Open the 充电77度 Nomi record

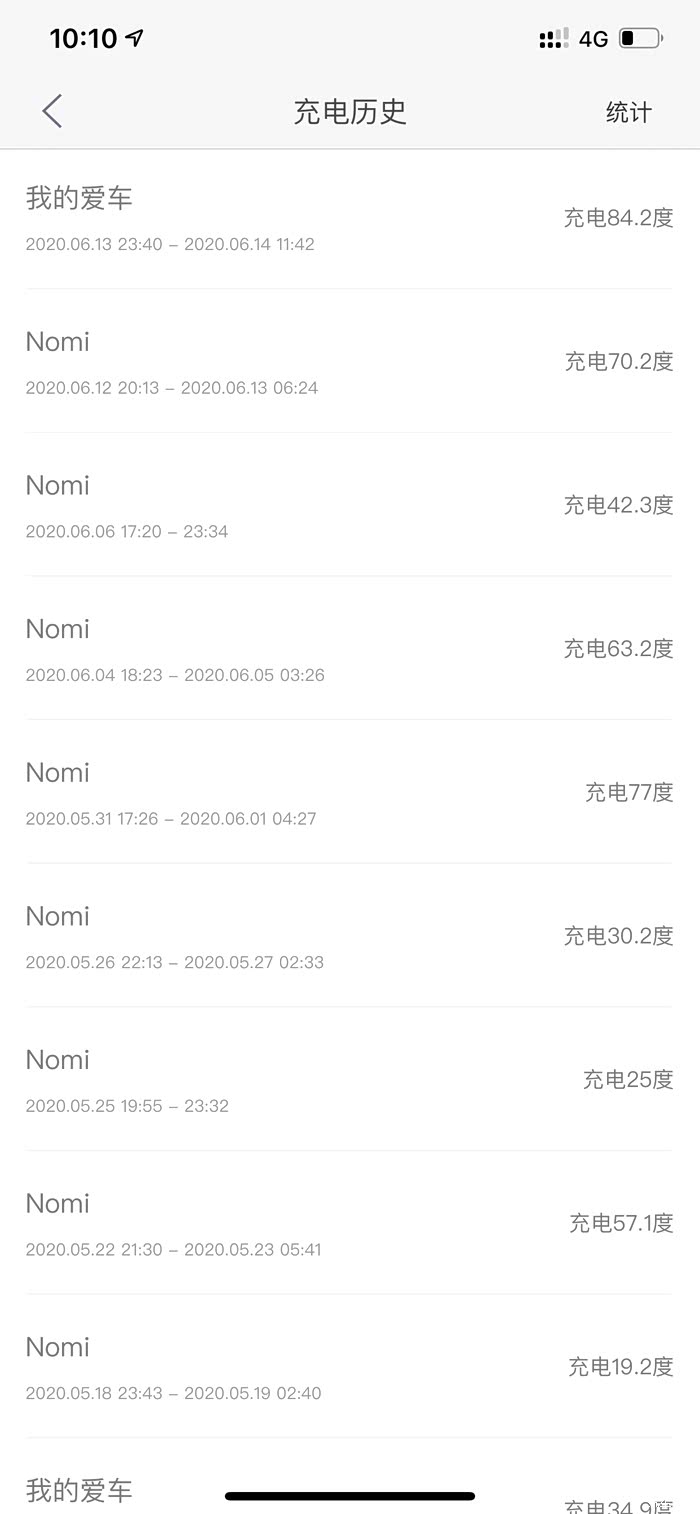click(x=348, y=792)
